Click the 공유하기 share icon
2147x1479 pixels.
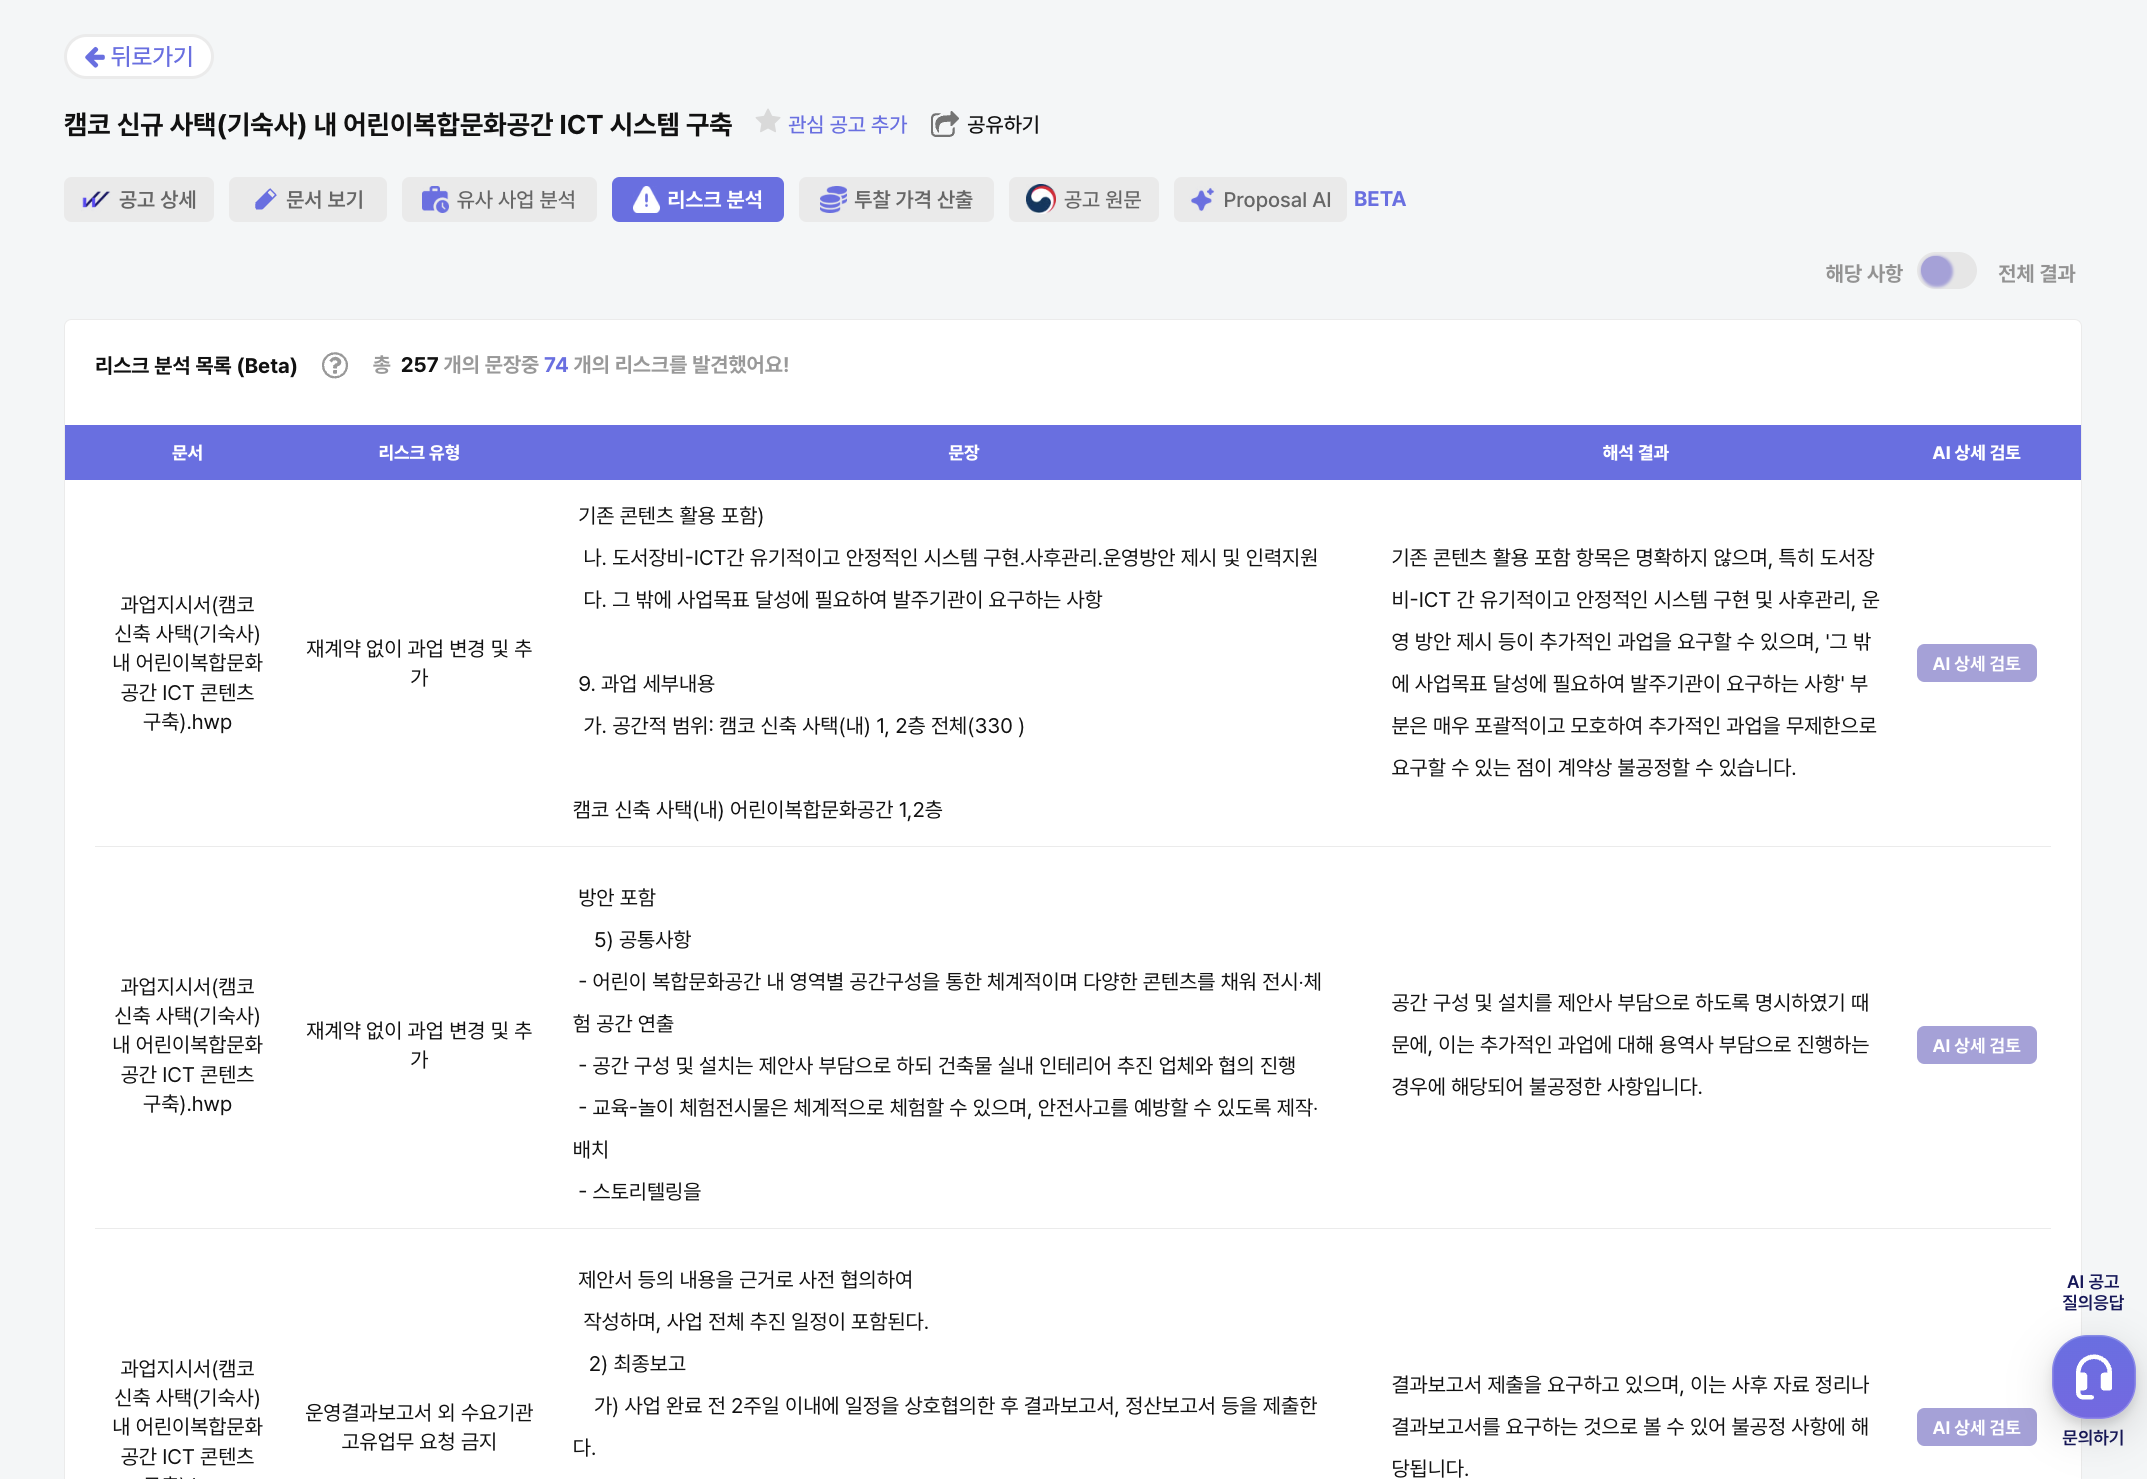(944, 124)
